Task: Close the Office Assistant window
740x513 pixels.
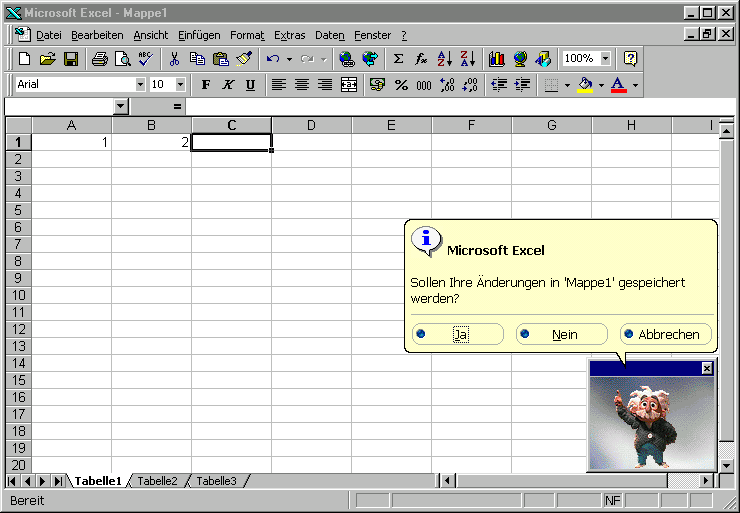Action: (706, 368)
